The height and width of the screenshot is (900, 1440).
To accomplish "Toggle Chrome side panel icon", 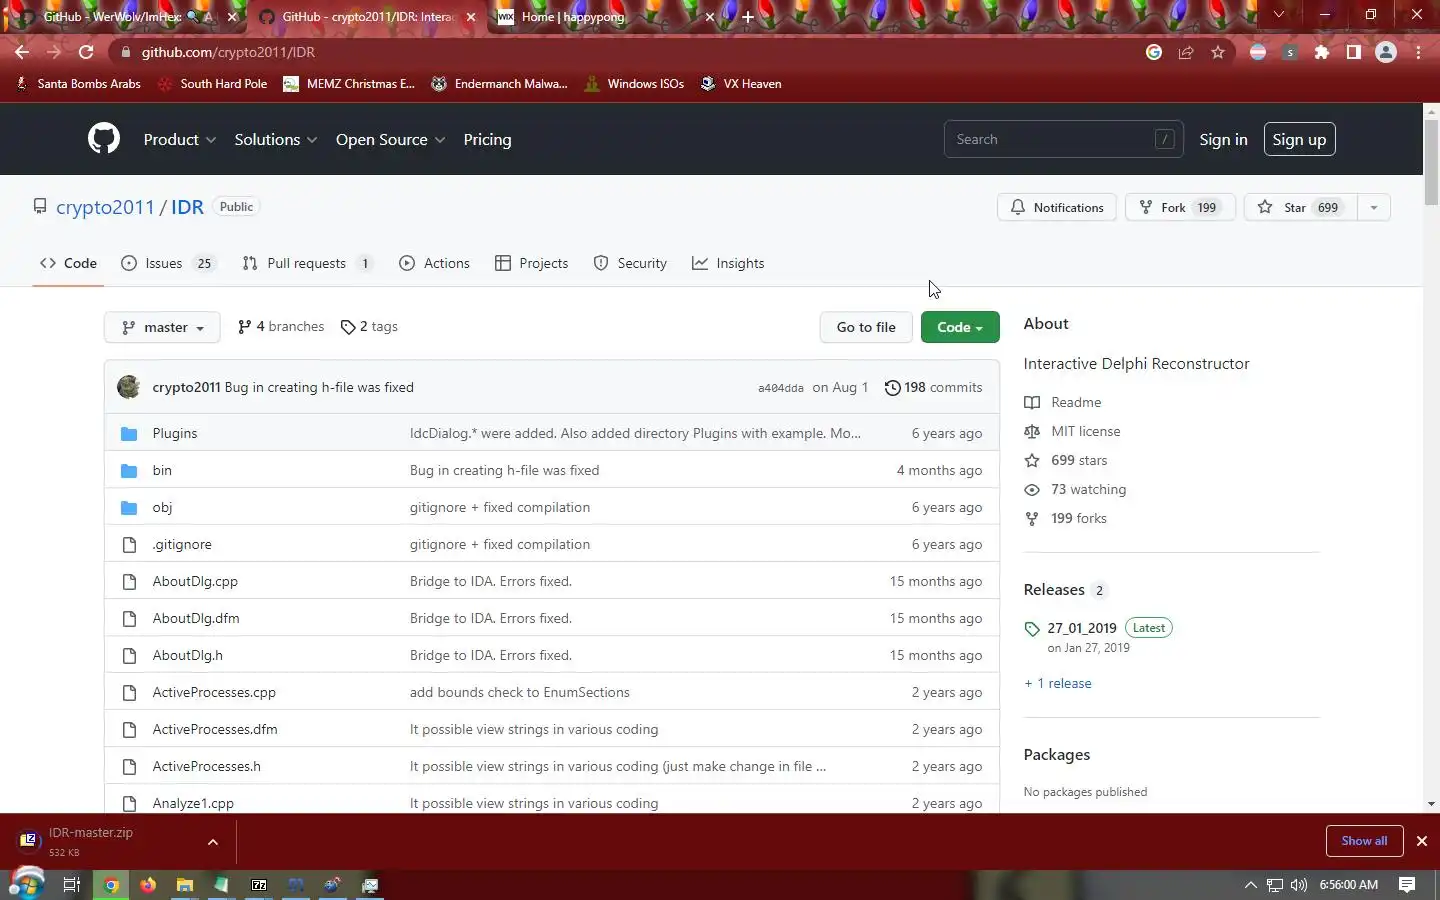I will tap(1354, 52).
